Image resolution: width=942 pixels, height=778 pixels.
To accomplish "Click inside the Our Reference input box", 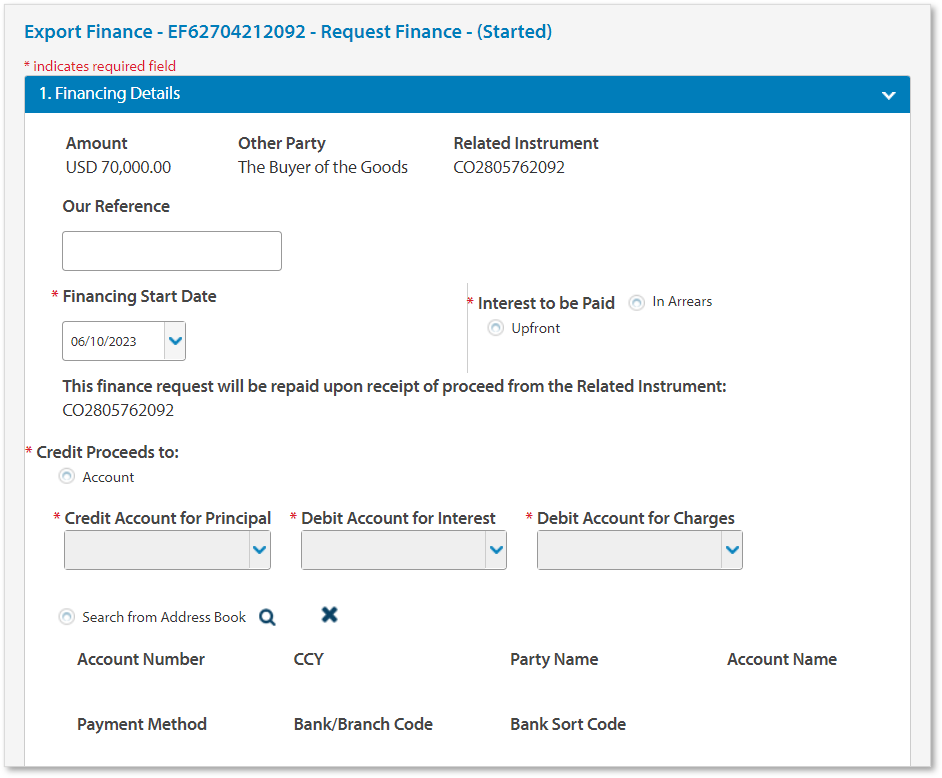I will 170,250.
